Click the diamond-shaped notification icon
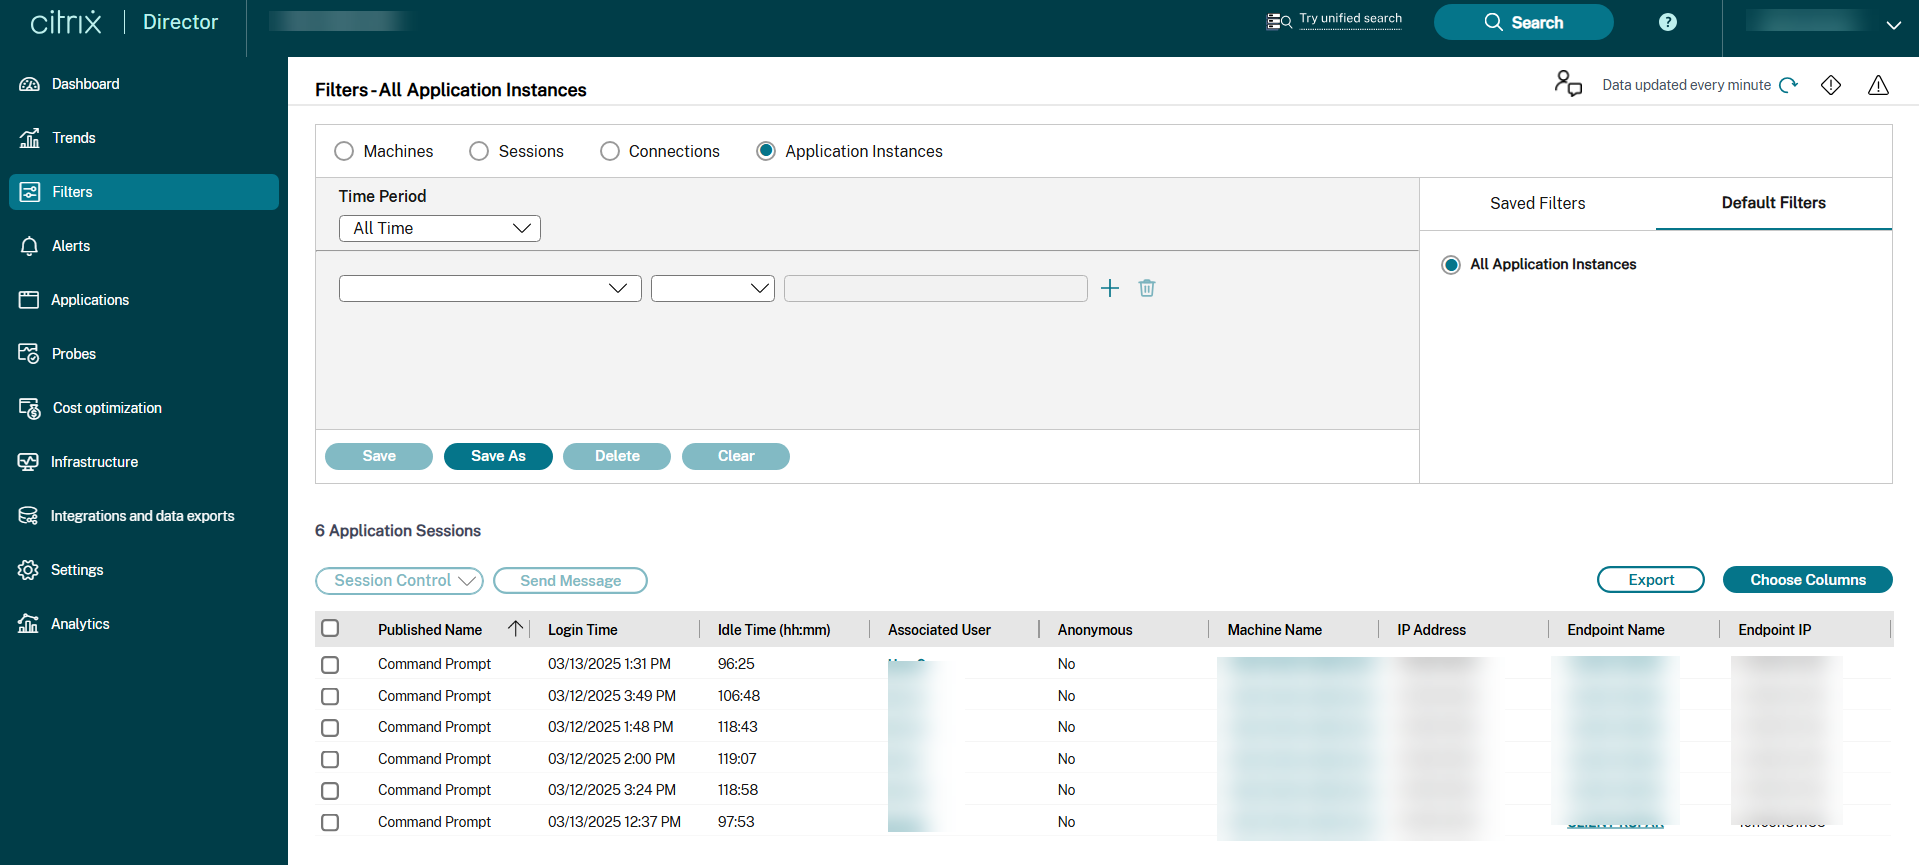This screenshot has height=865, width=1919. click(1831, 85)
